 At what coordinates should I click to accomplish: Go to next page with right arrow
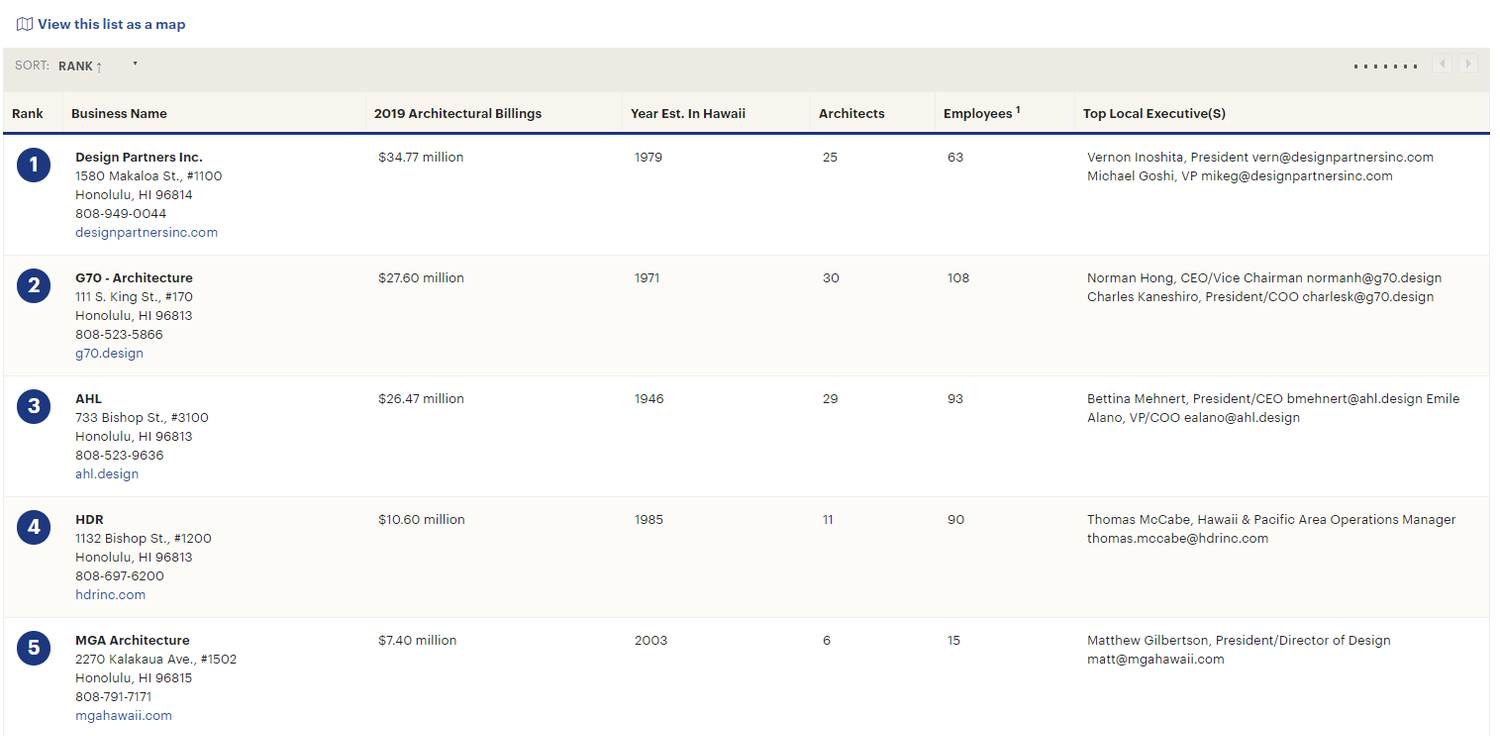[x=1468, y=64]
